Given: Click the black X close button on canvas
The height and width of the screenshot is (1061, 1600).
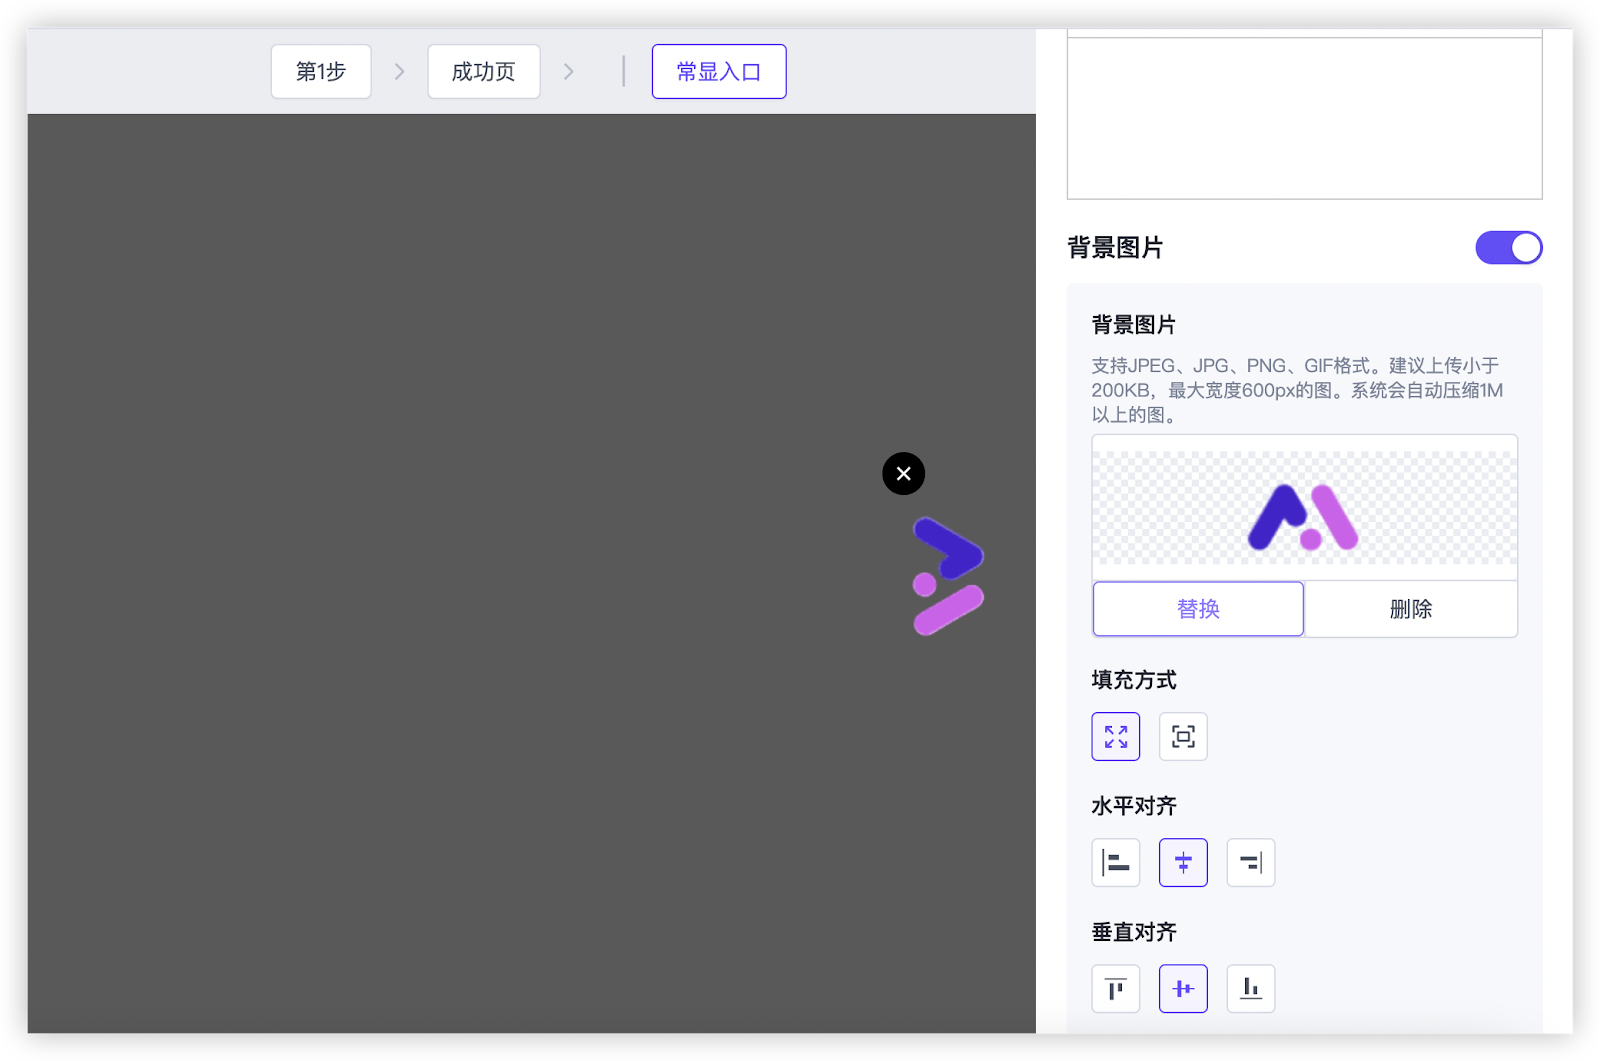Looking at the screenshot, I should 903,474.
